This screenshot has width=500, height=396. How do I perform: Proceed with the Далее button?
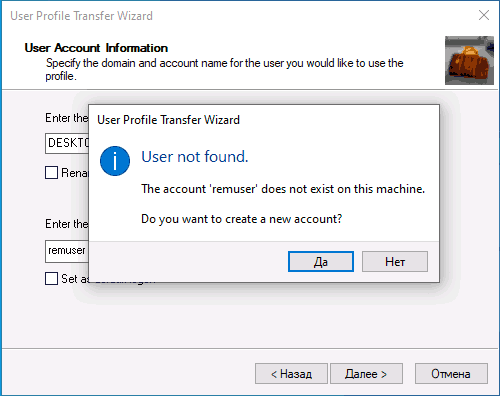[x=366, y=374]
